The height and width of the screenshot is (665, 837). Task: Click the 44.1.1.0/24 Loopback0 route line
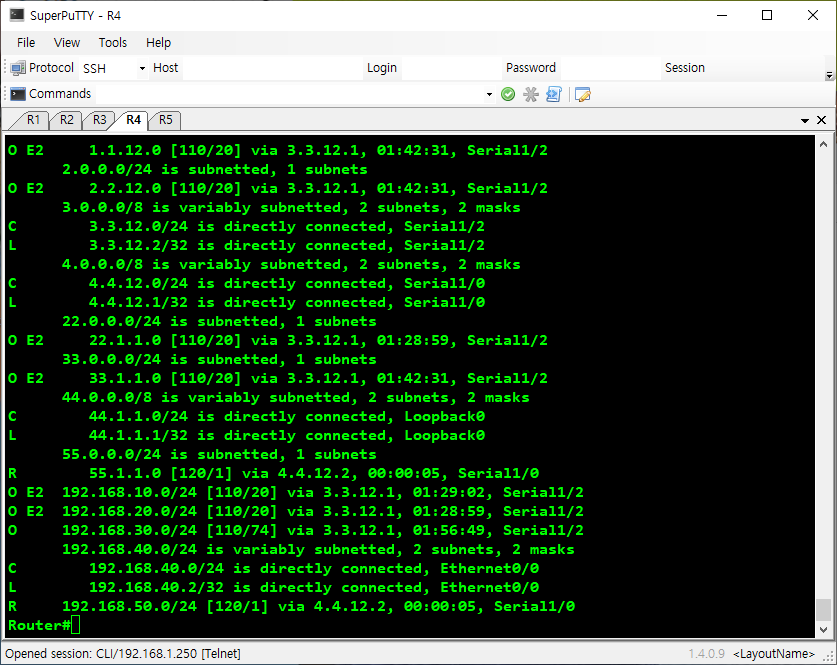(x=246, y=416)
